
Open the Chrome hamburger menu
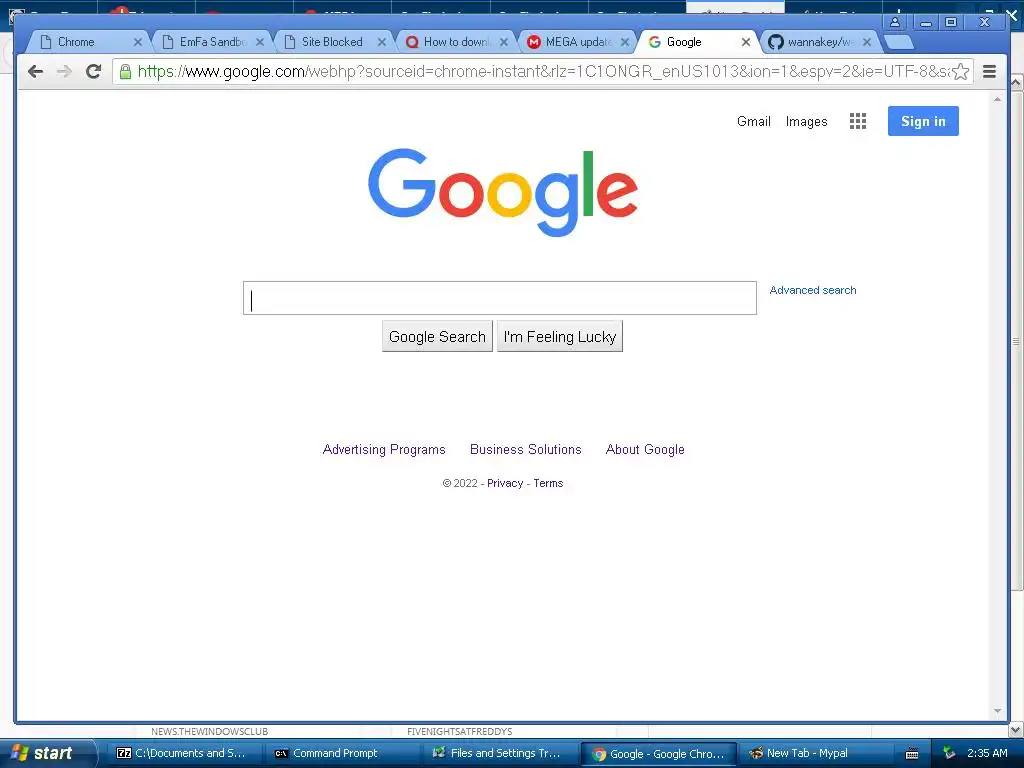point(989,71)
